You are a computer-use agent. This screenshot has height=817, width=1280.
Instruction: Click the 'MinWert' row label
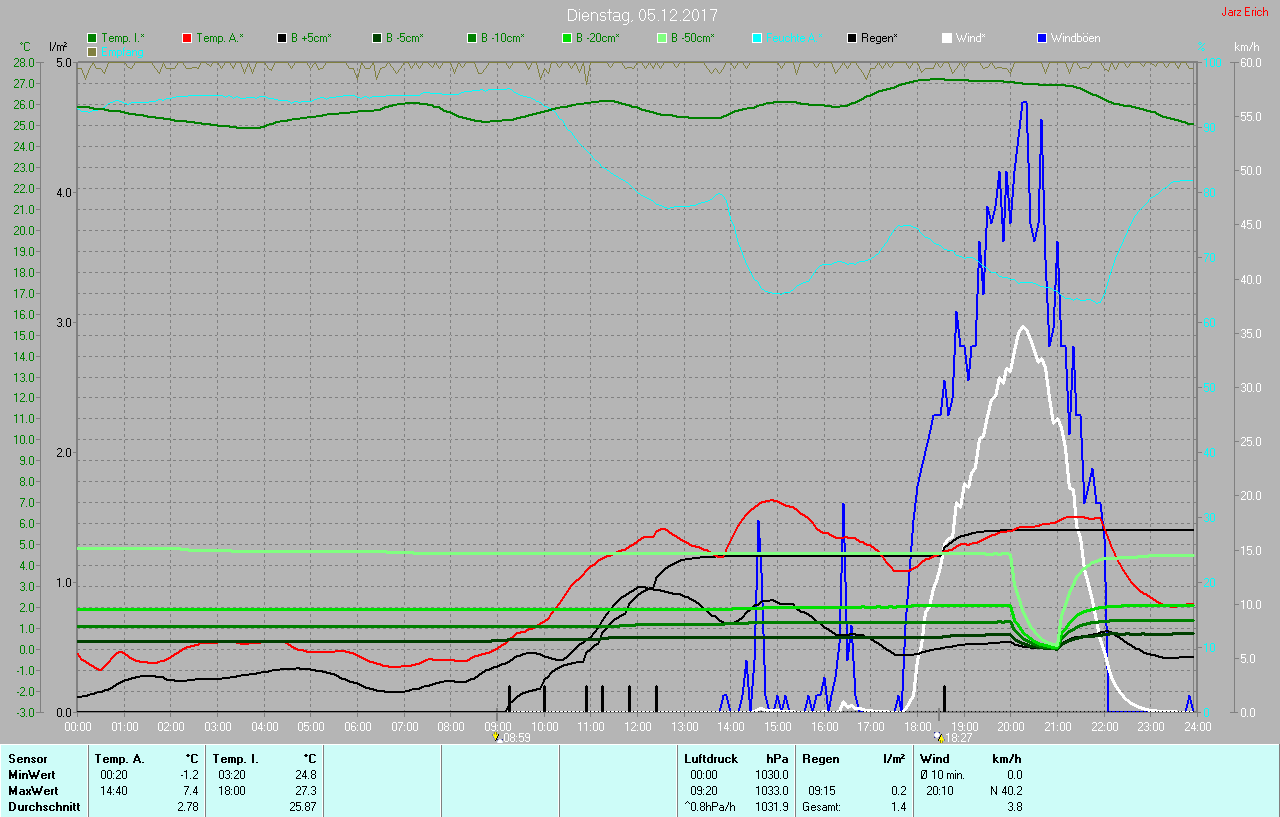click(31, 775)
